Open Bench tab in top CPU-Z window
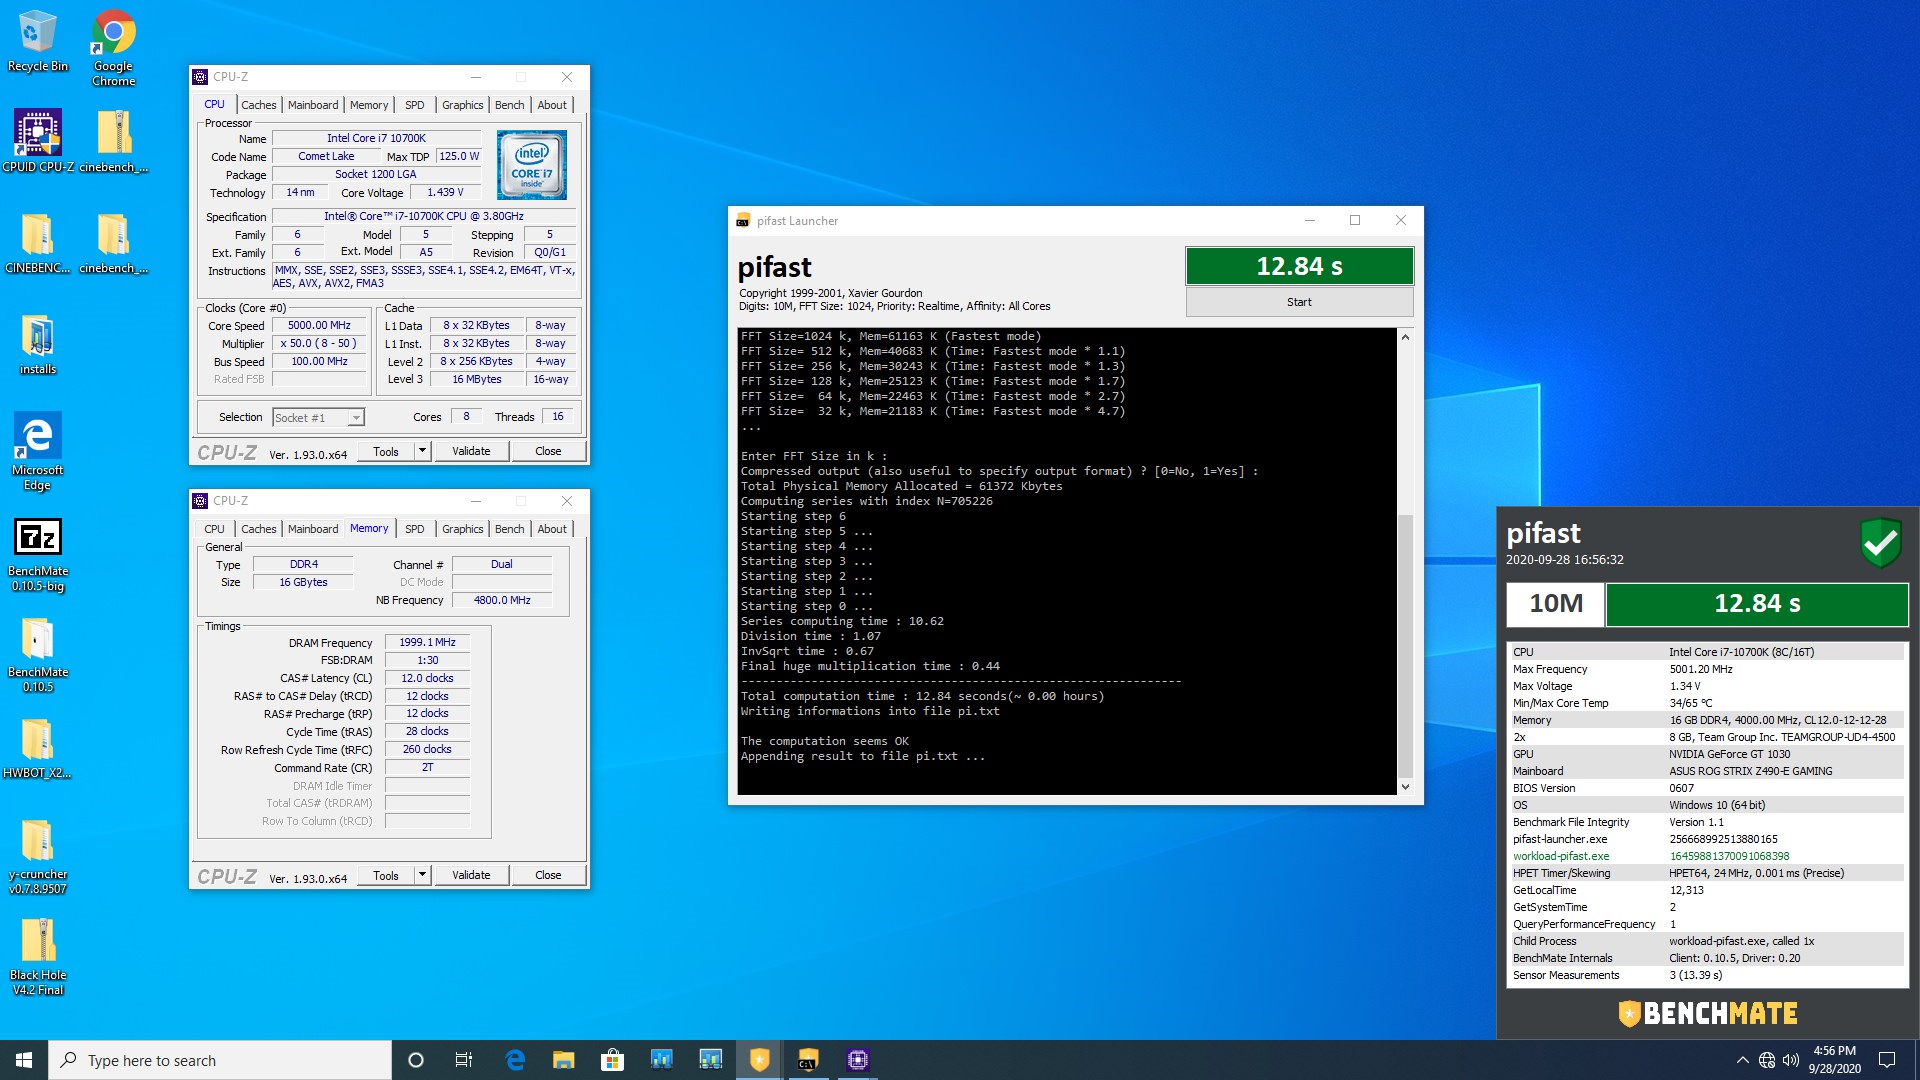Image resolution: width=1920 pixels, height=1080 pixels. (509, 105)
